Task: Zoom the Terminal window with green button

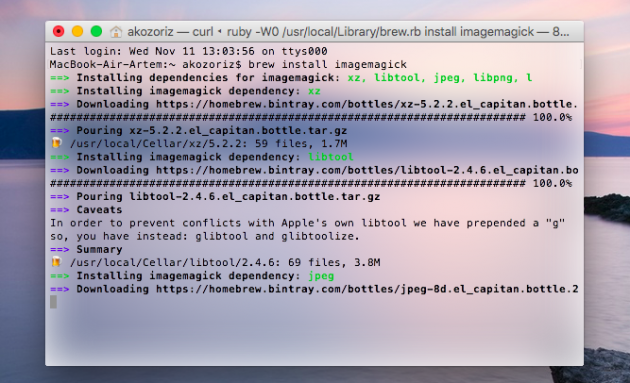Action: (96, 31)
